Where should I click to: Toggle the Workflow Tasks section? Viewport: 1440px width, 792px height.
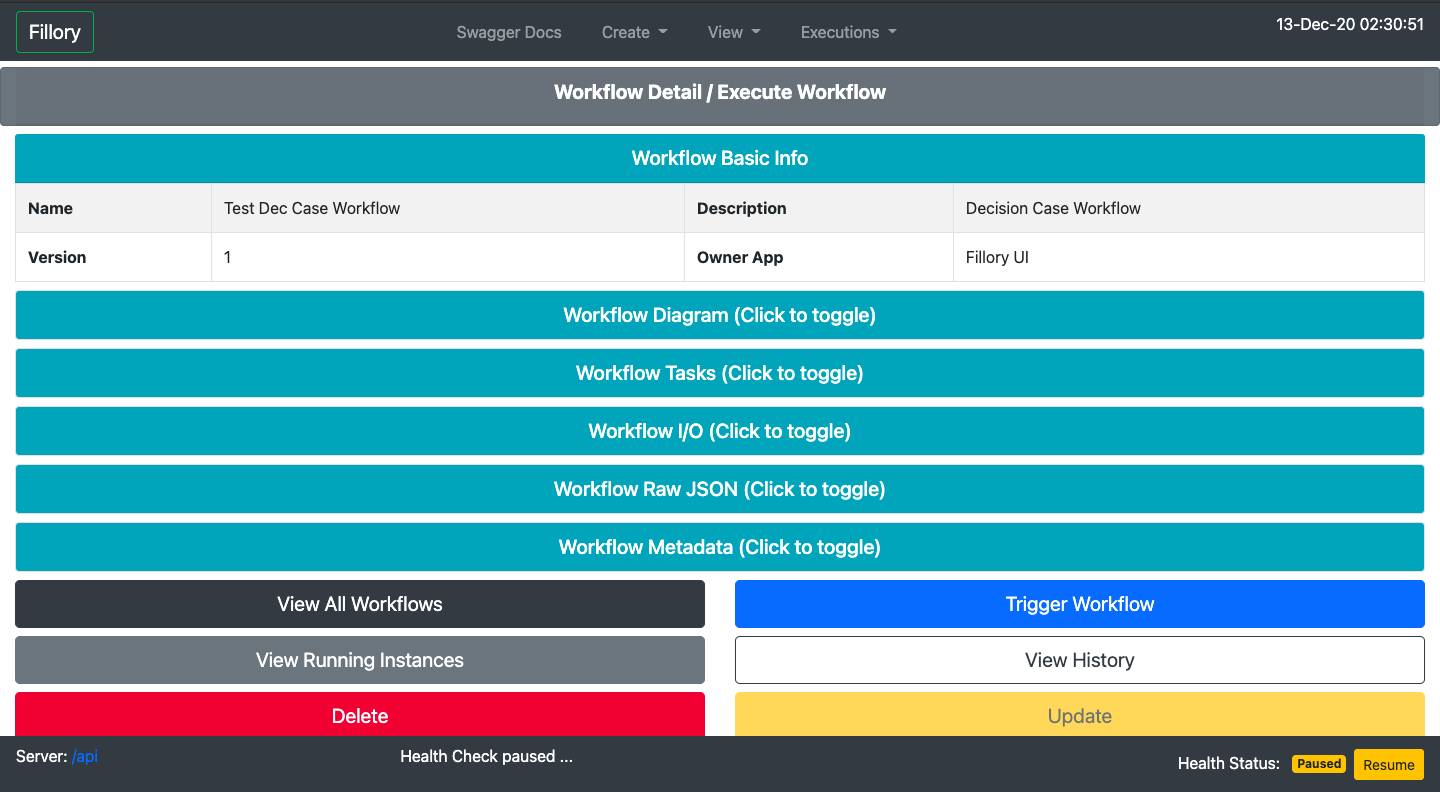(x=719, y=372)
